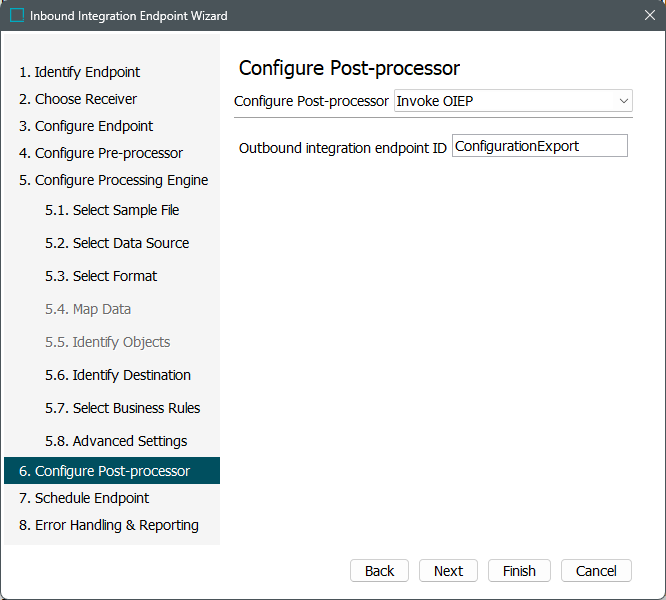Open sub-step 5.1 Select Sample File
Screen dimensions: 666x600
click(112, 210)
